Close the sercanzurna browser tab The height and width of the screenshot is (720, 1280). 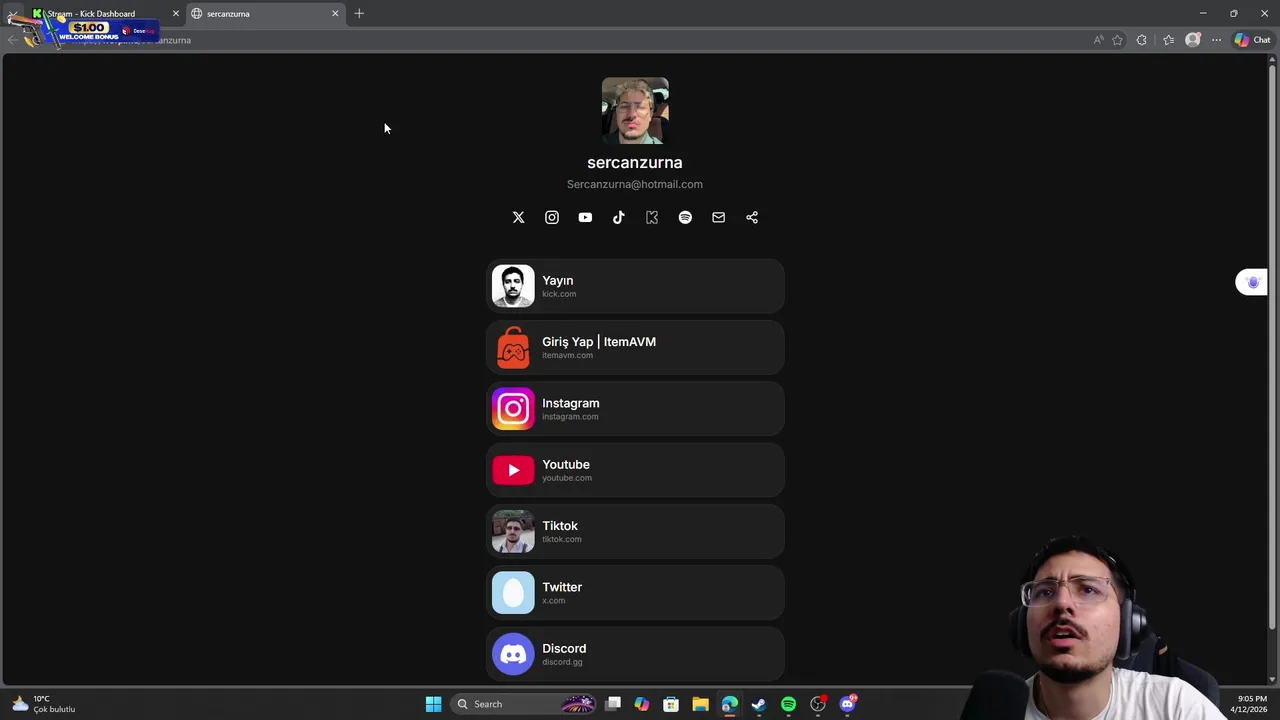click(335, 13)
